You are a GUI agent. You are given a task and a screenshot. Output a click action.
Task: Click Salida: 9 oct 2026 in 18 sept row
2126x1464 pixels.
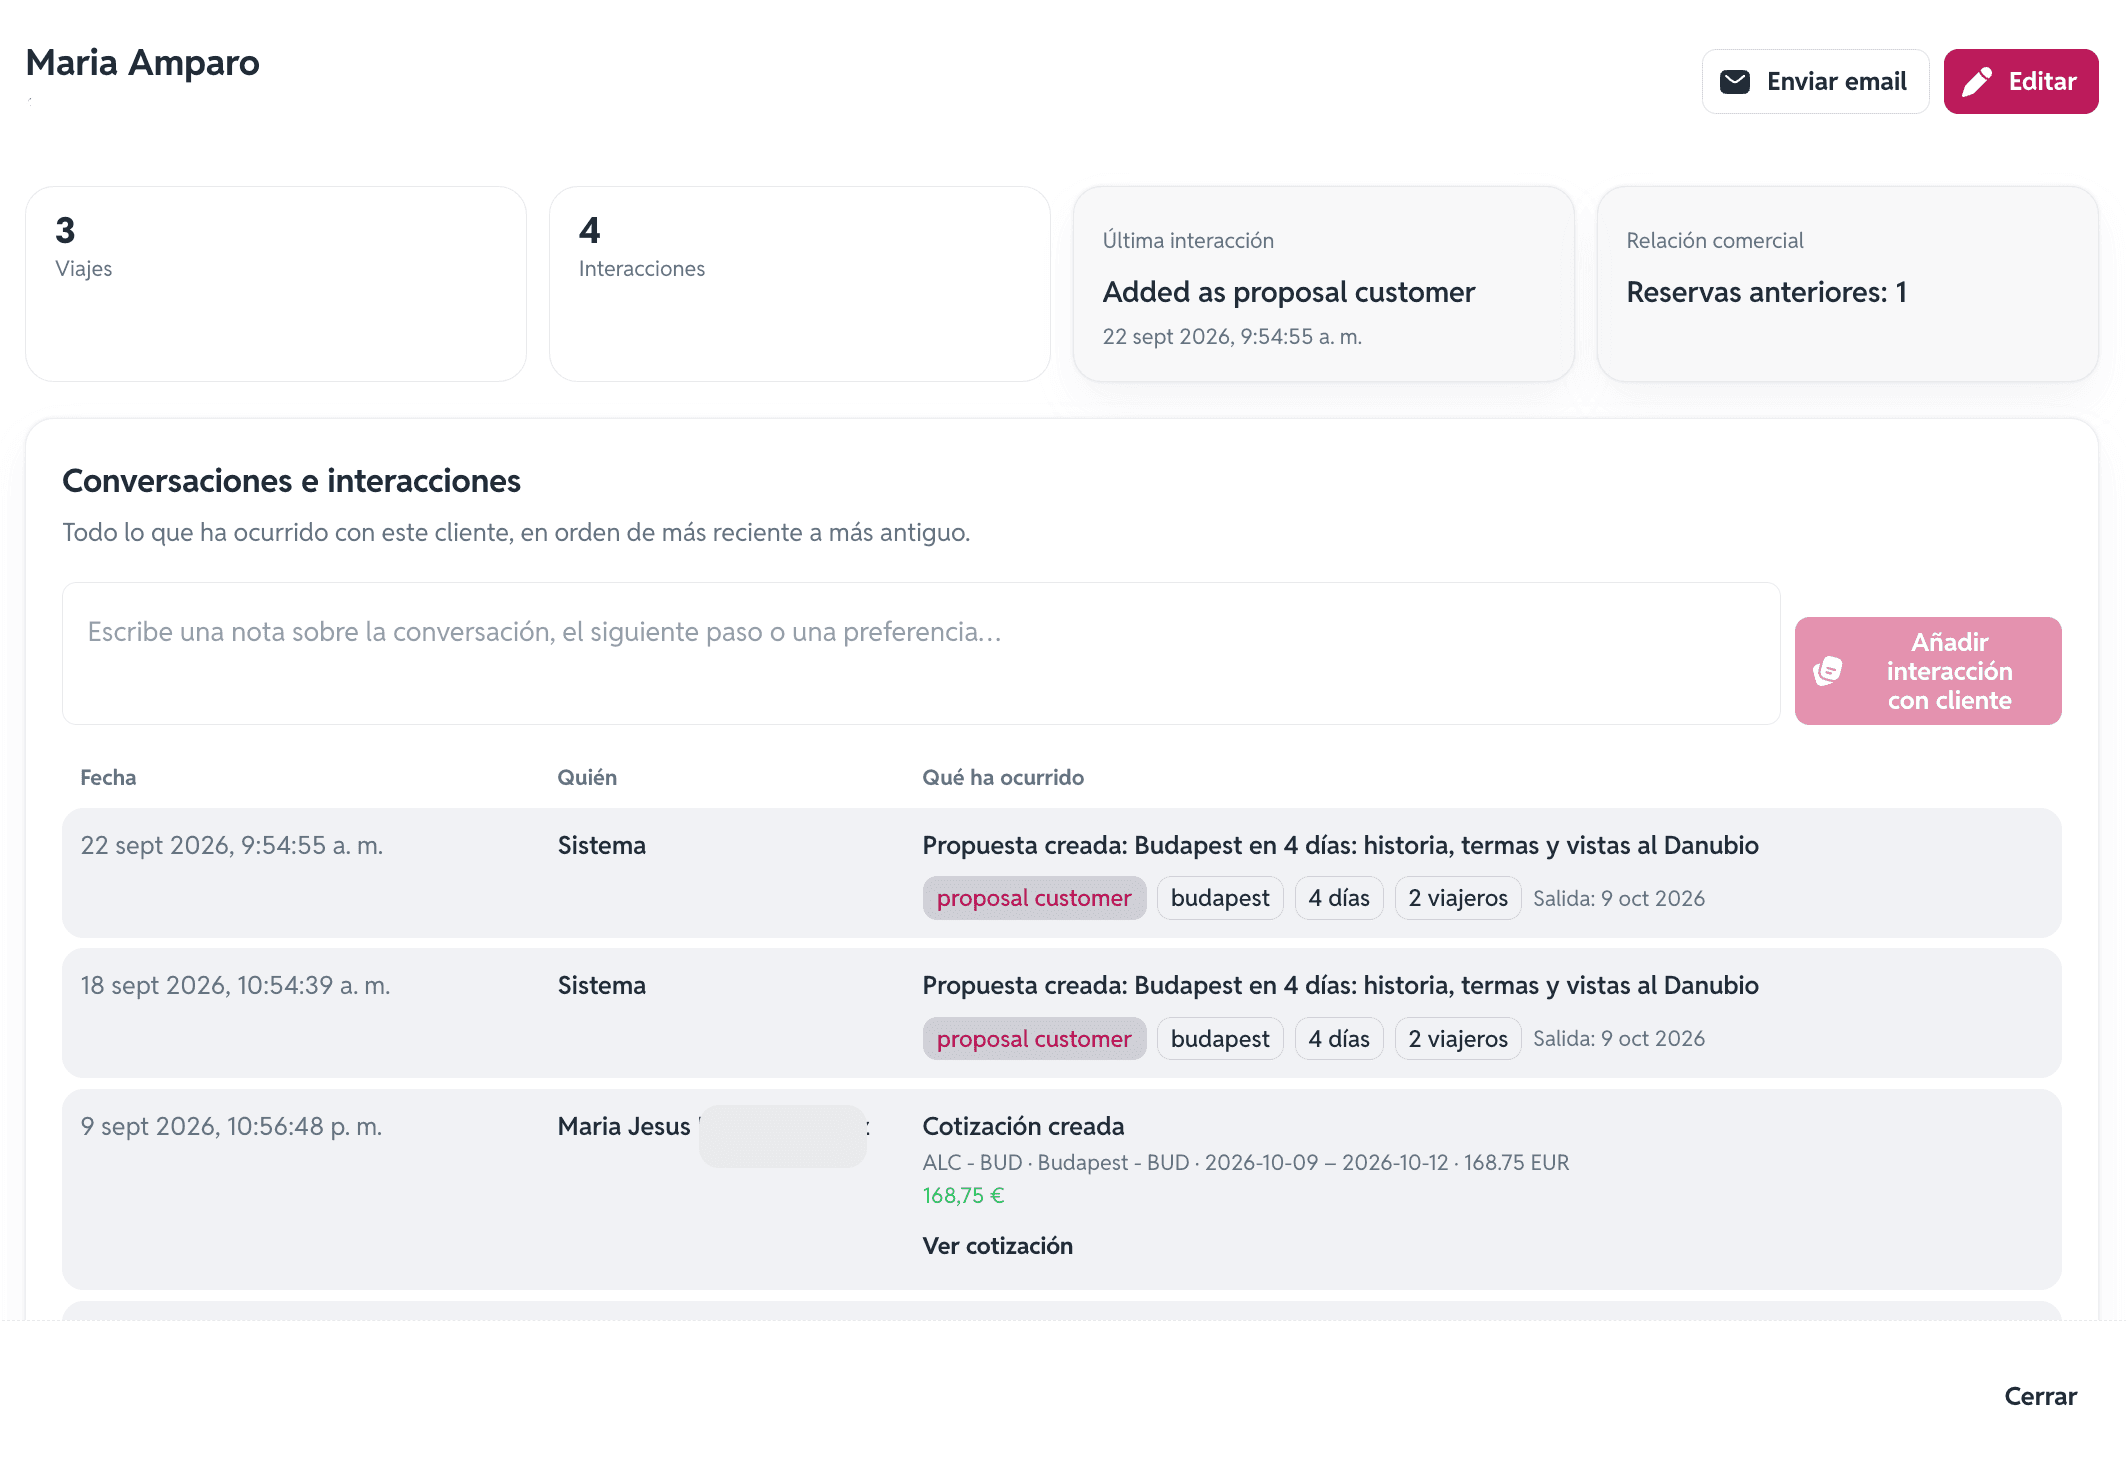[1619, 1039]
